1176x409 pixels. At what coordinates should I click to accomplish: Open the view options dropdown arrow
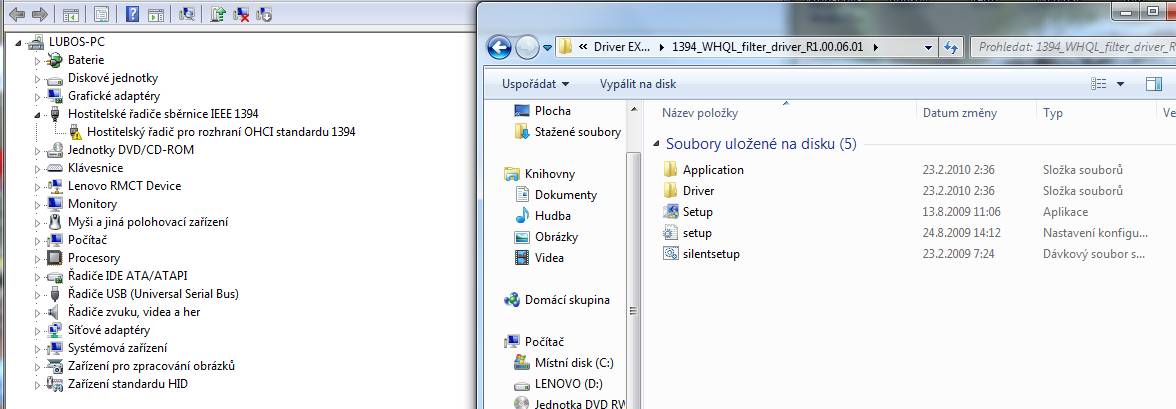pos(1120,84)
